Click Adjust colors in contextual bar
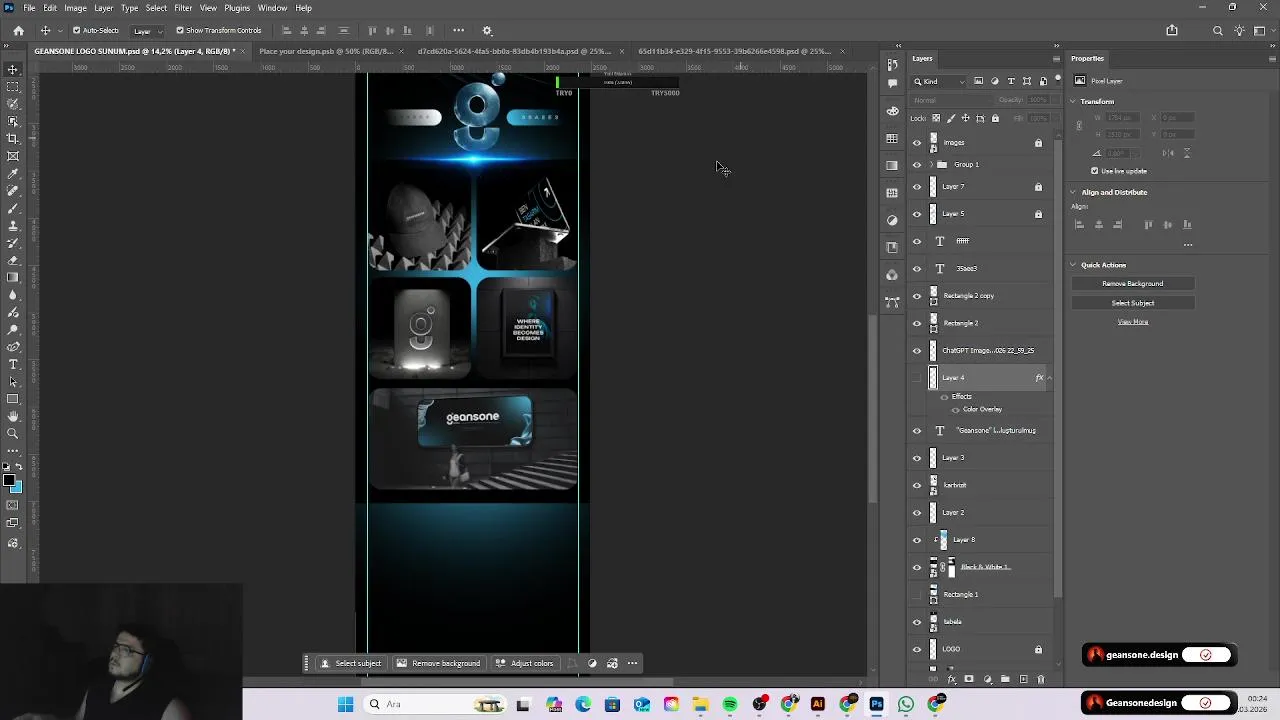 pyautogui.click(x=524, y=663)
